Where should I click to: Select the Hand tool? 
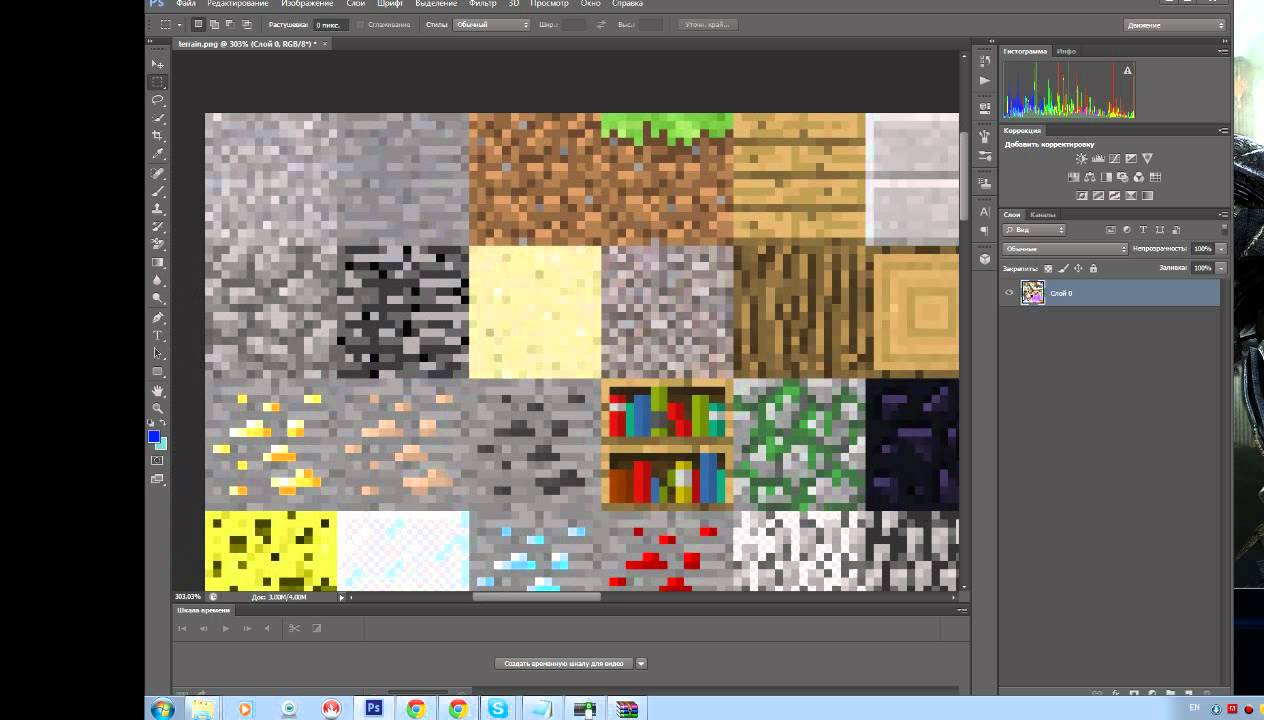pos(158,391)
